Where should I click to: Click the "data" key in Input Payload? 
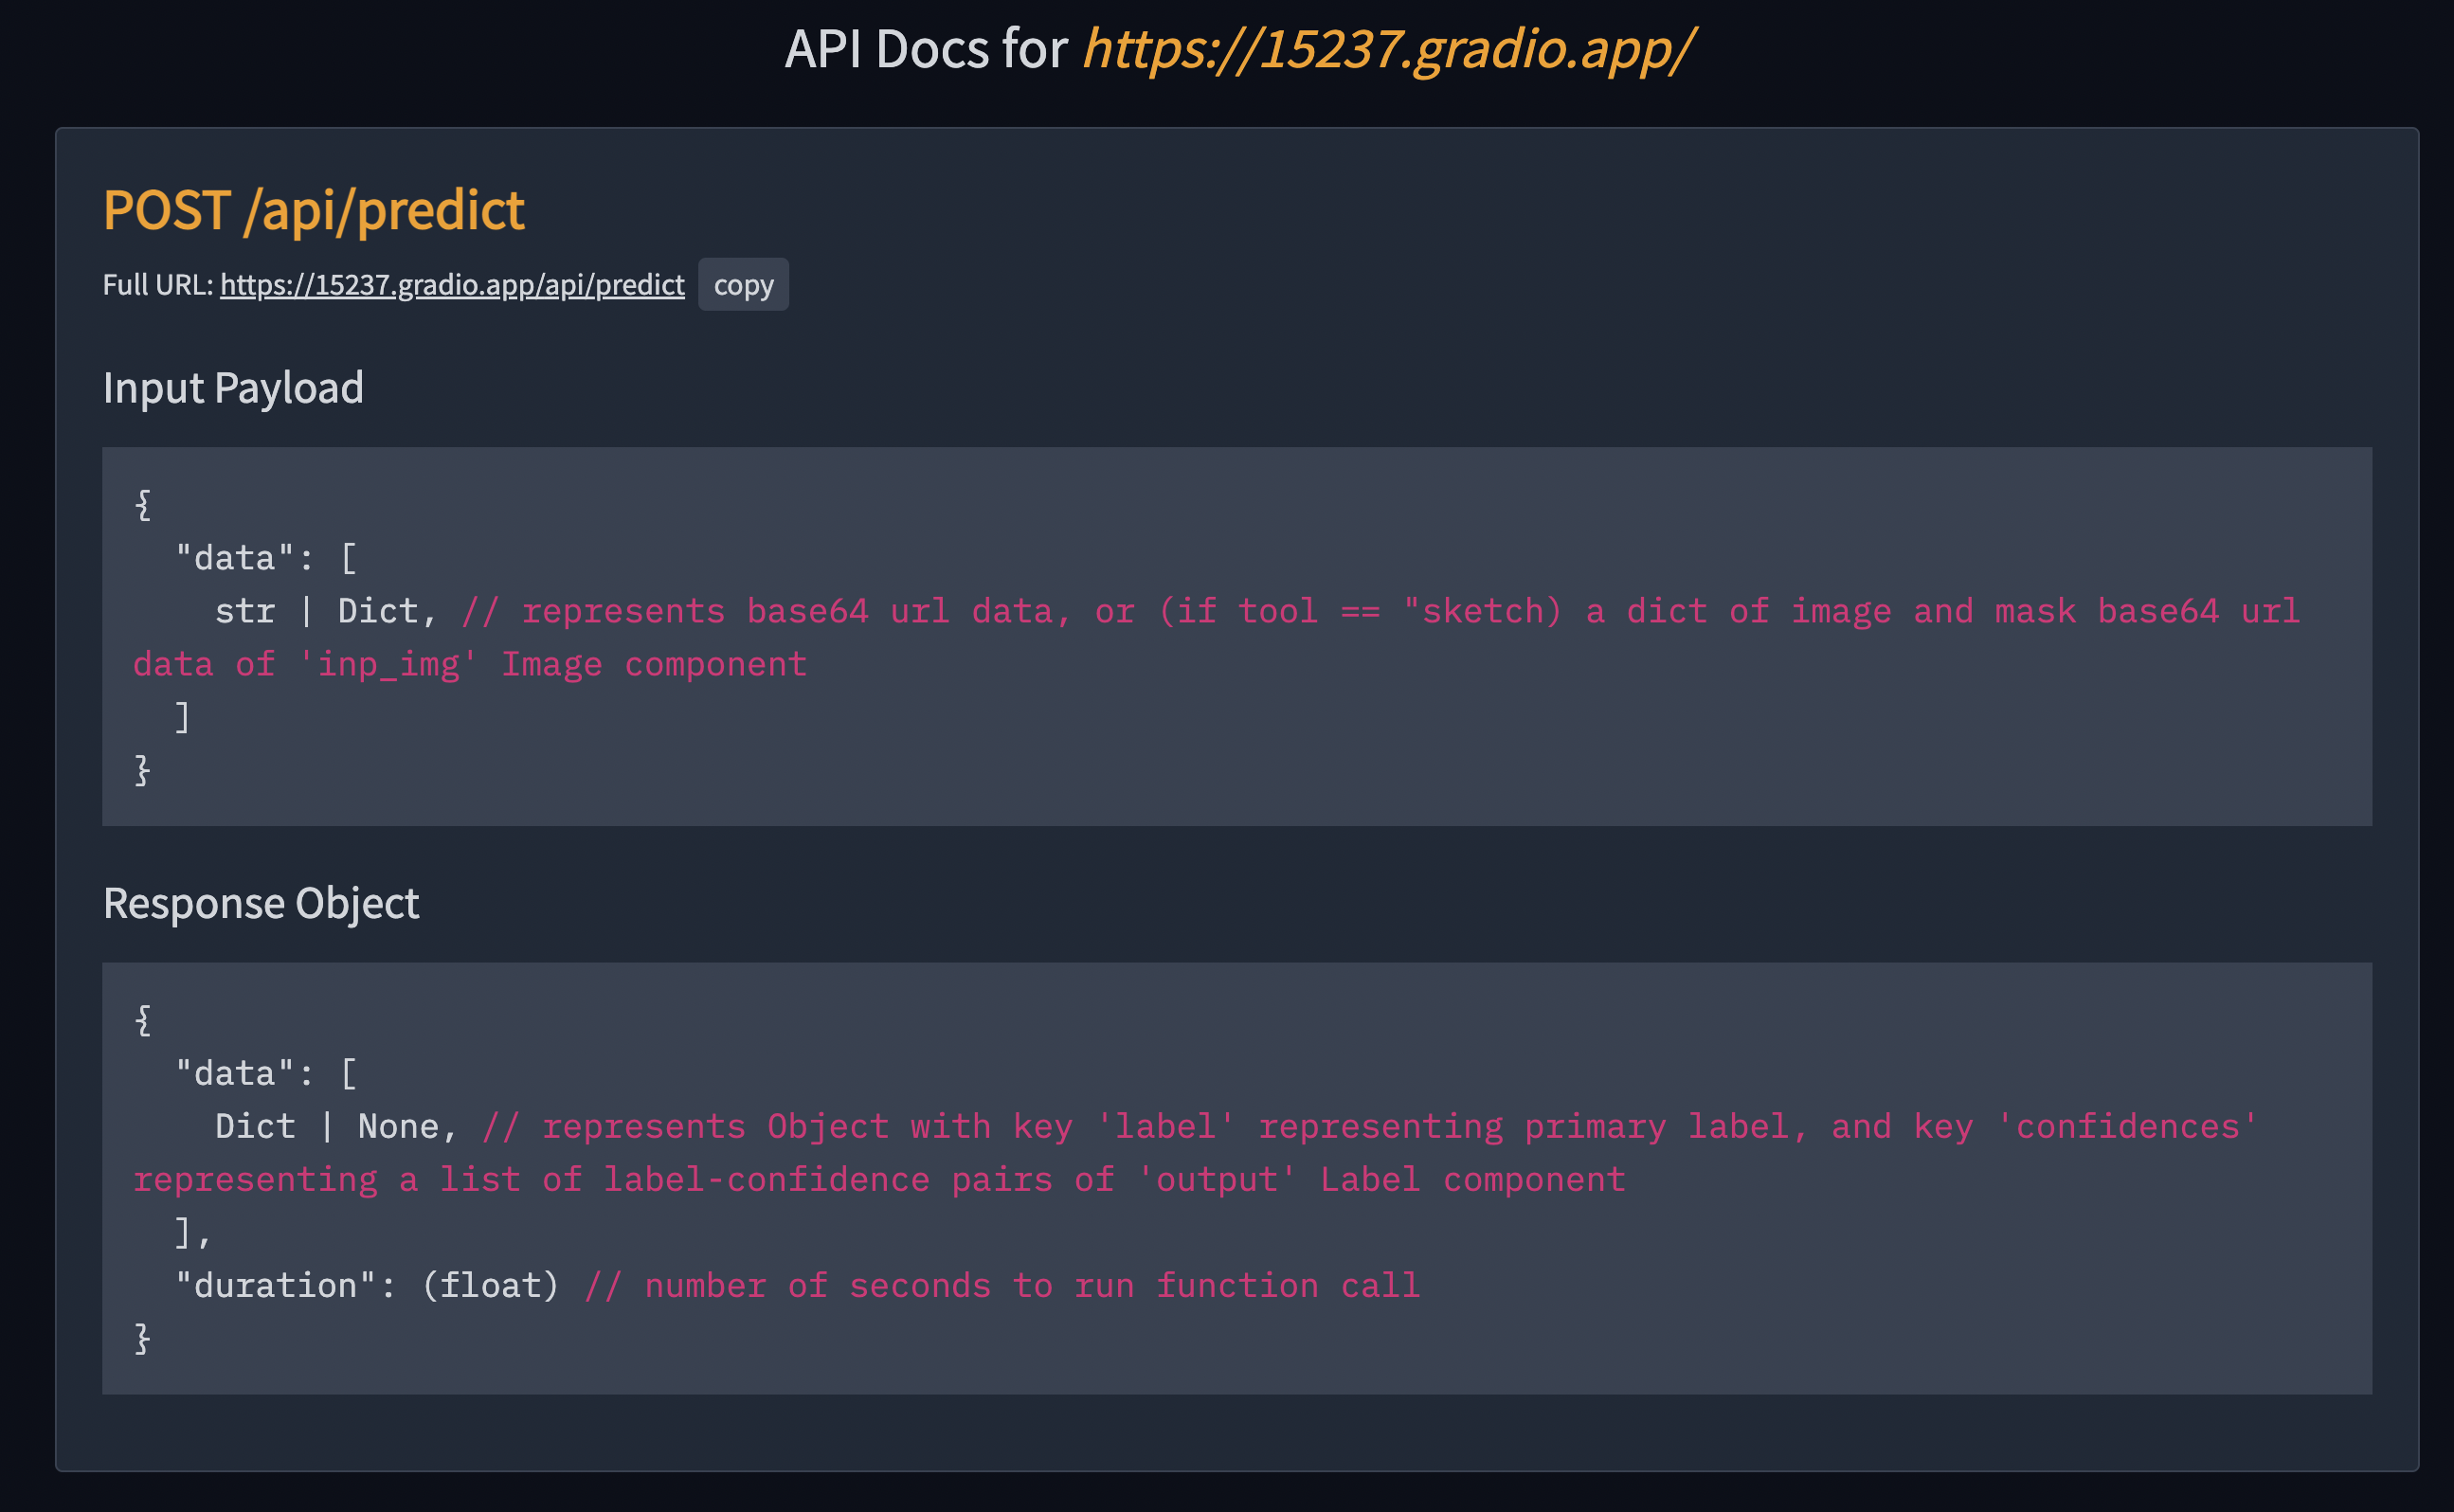pyautogui.click(x=235, y=558)
